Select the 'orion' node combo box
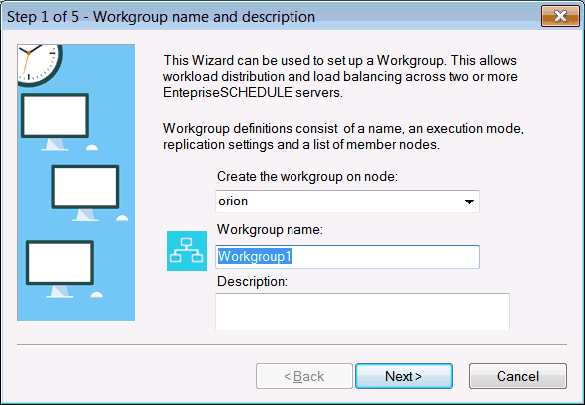 [x=347, y=201]
